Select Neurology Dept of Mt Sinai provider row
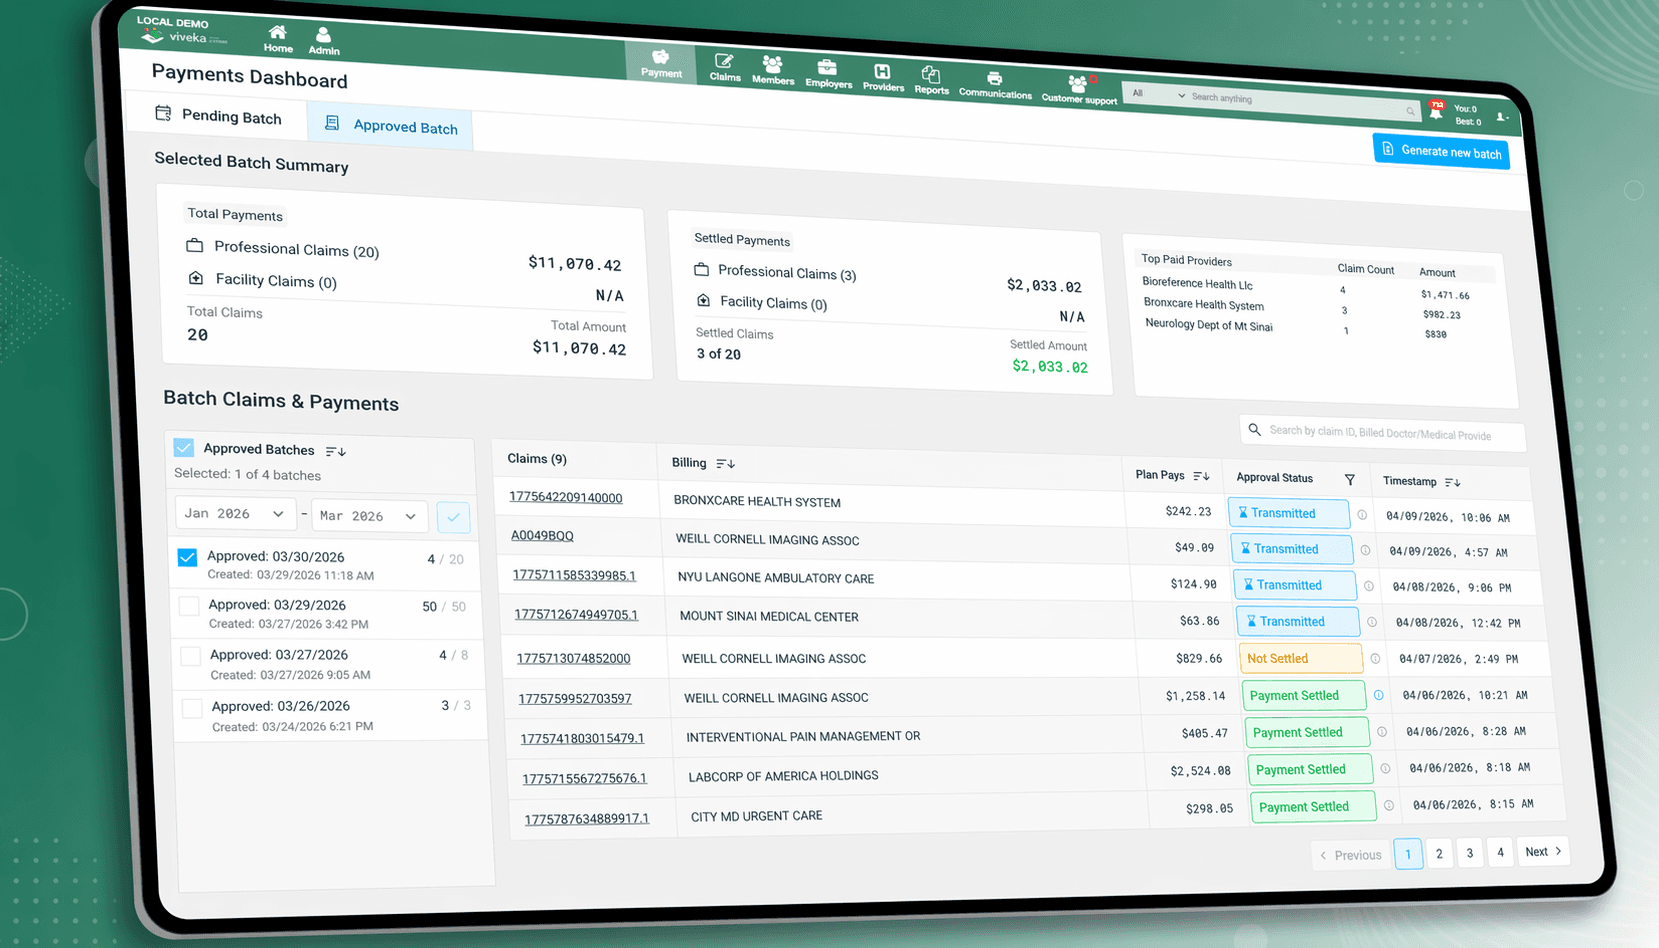 click(x=1209, y=325)
